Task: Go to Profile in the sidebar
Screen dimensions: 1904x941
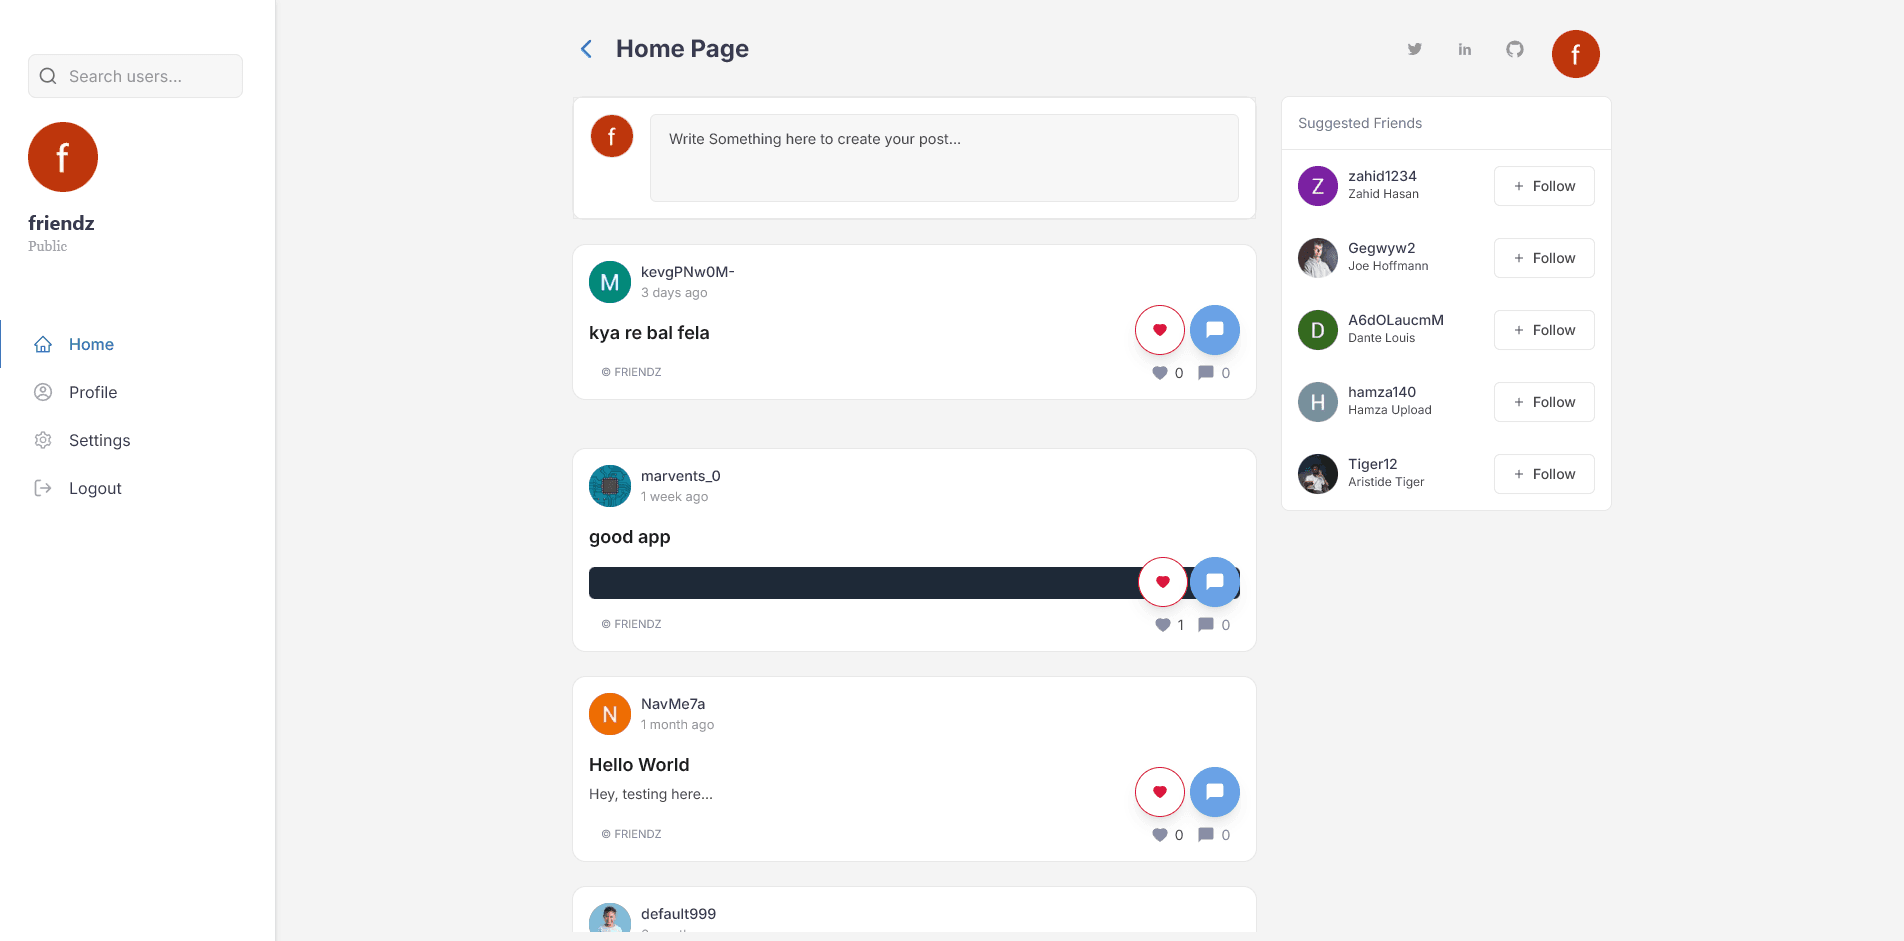Action: (x=93, y=392)
